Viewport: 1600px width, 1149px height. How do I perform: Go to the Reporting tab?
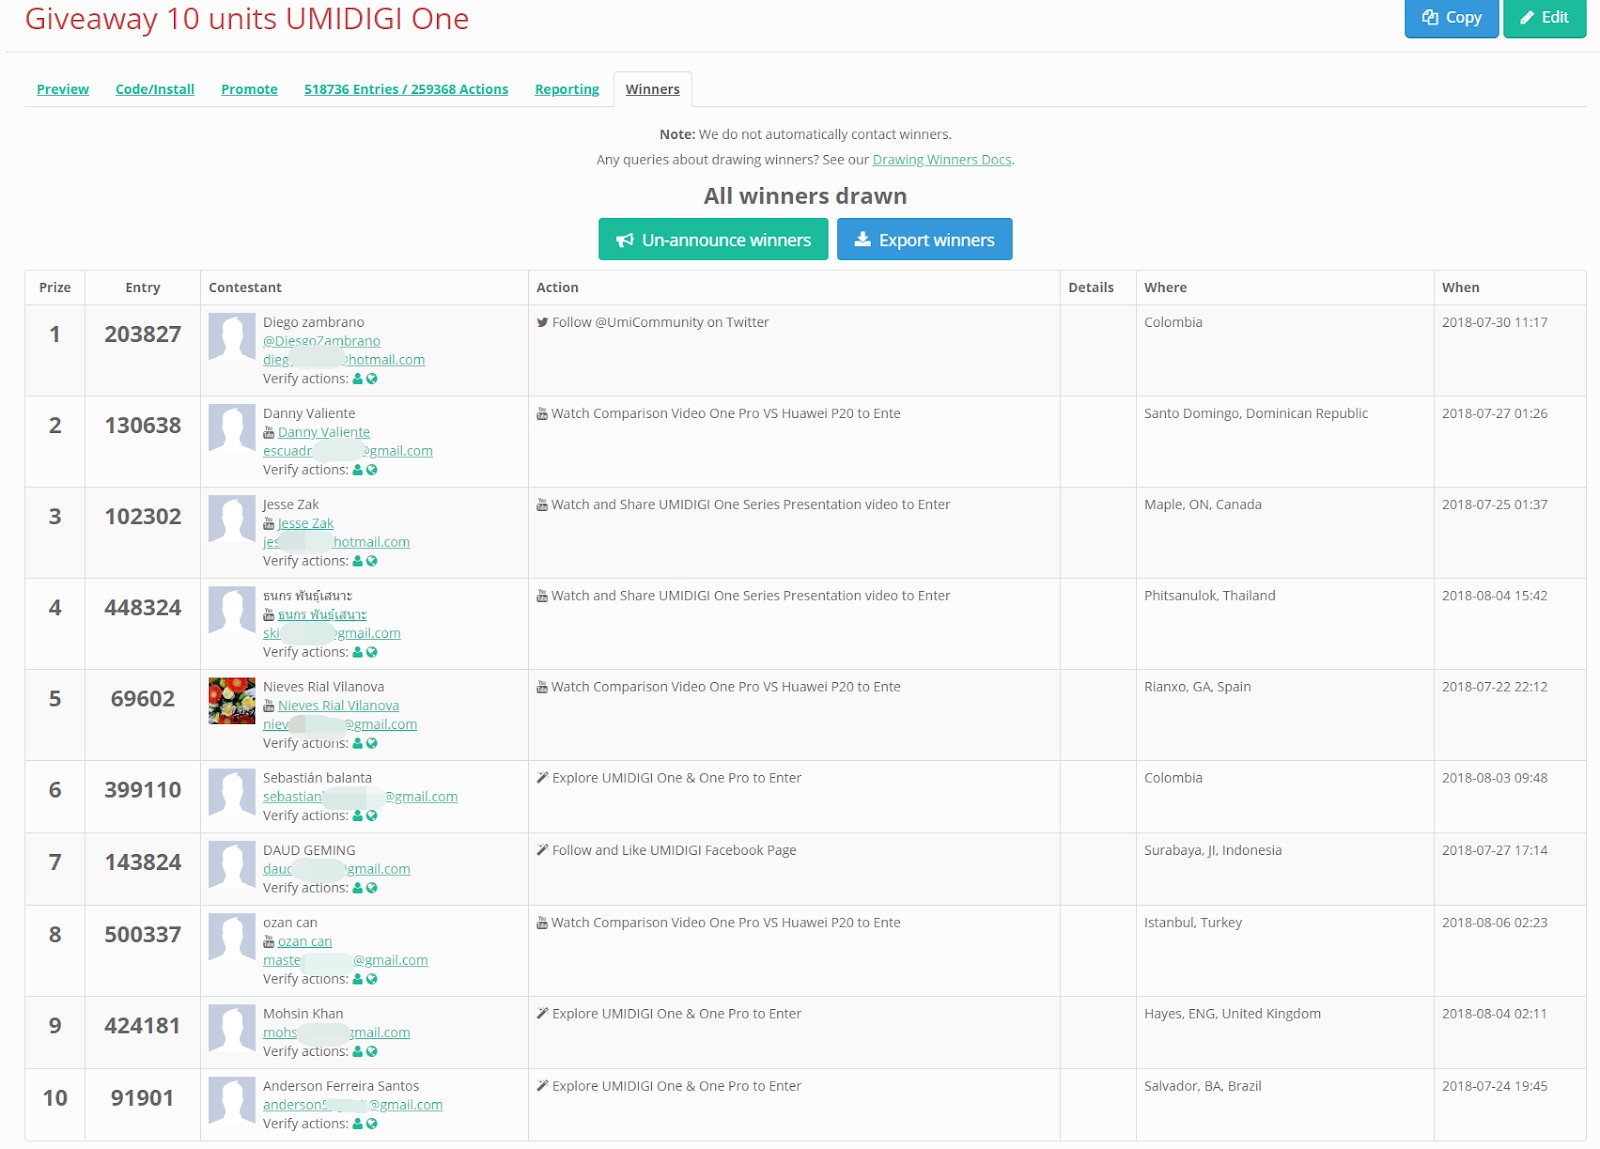pos(567,89)
